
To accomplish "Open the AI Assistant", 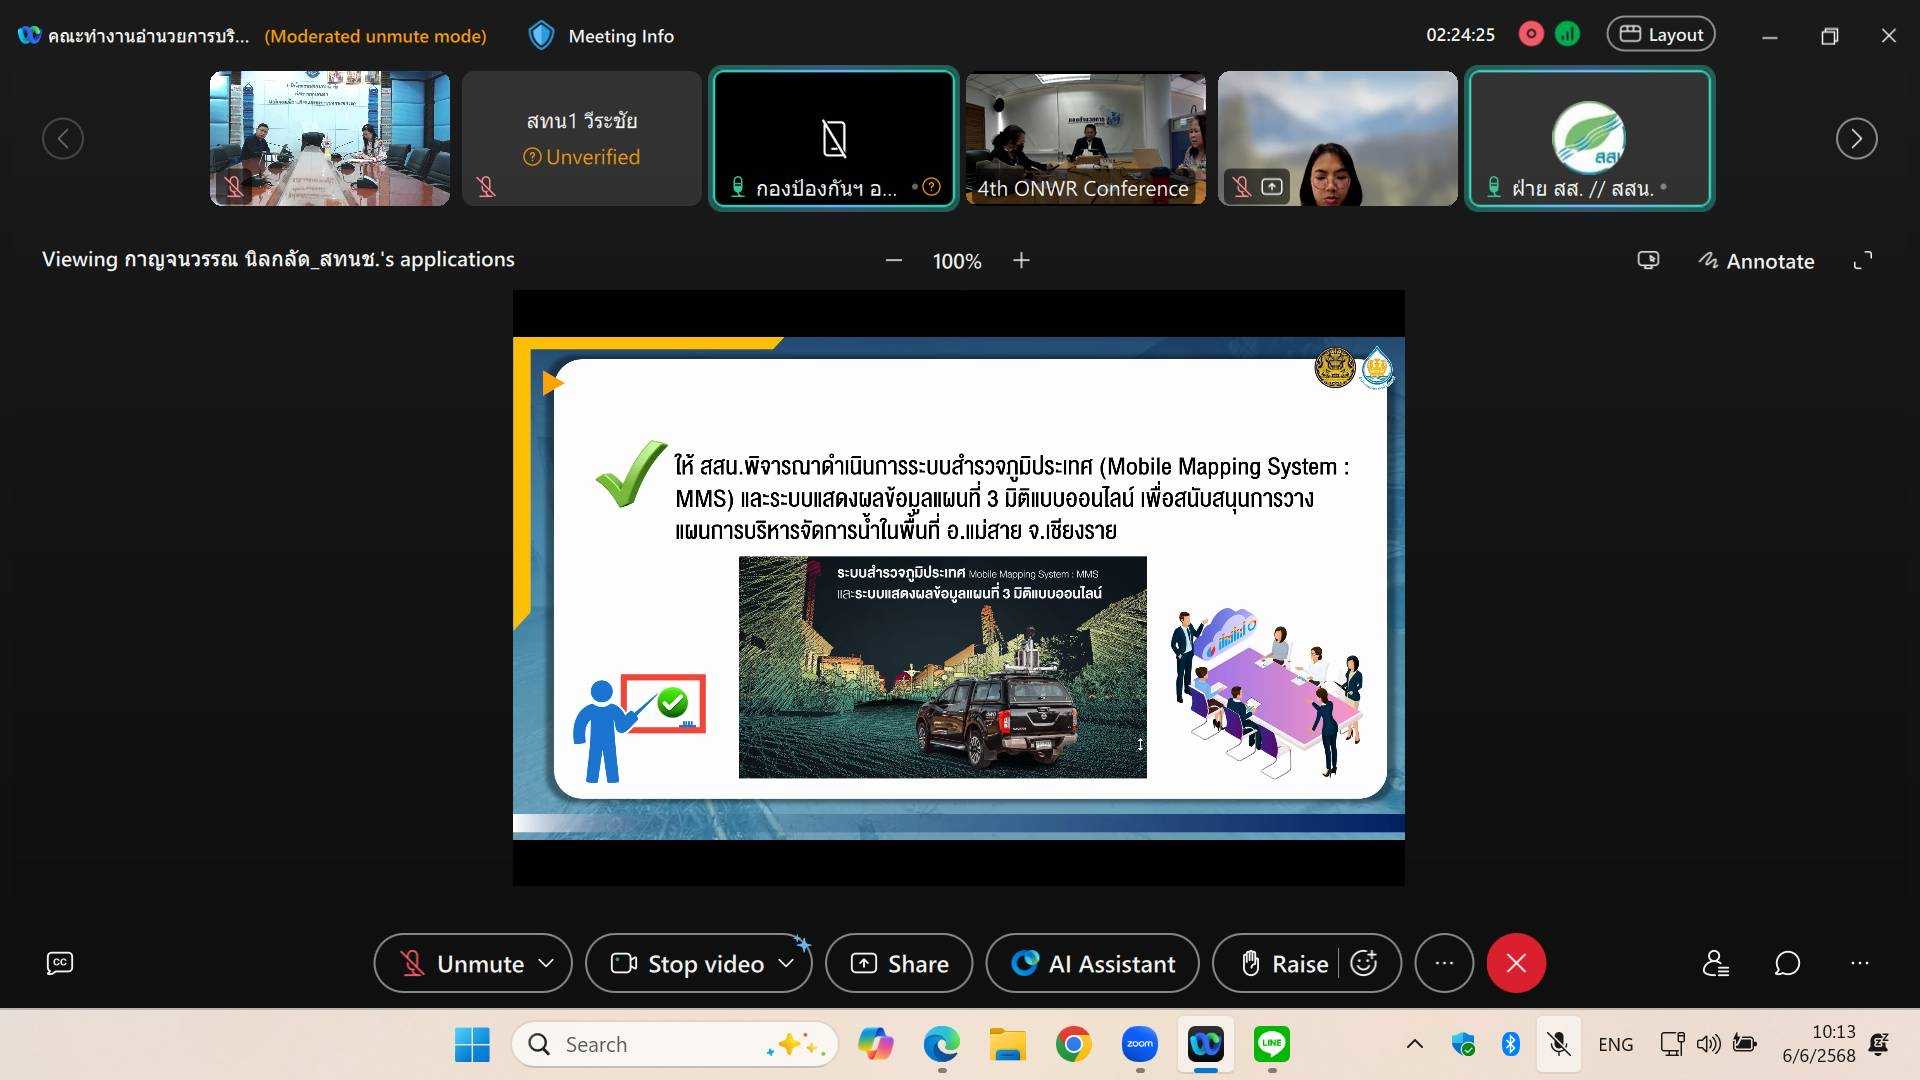I will pyautogui.click(x=1092, y=963).
